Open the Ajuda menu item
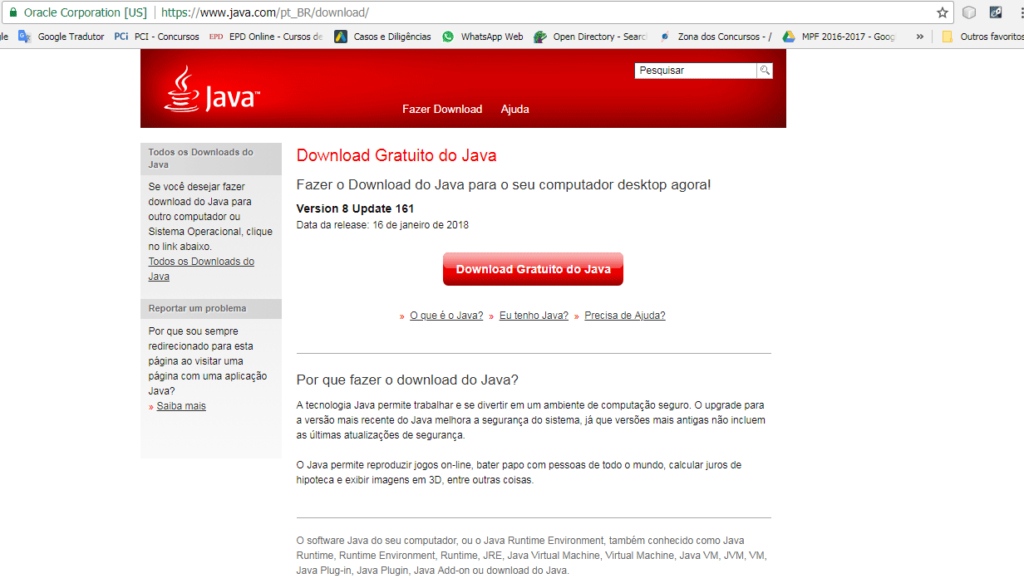Image resolution: width=1024 pixels, height=588 pixels. (x=515, y=109)
